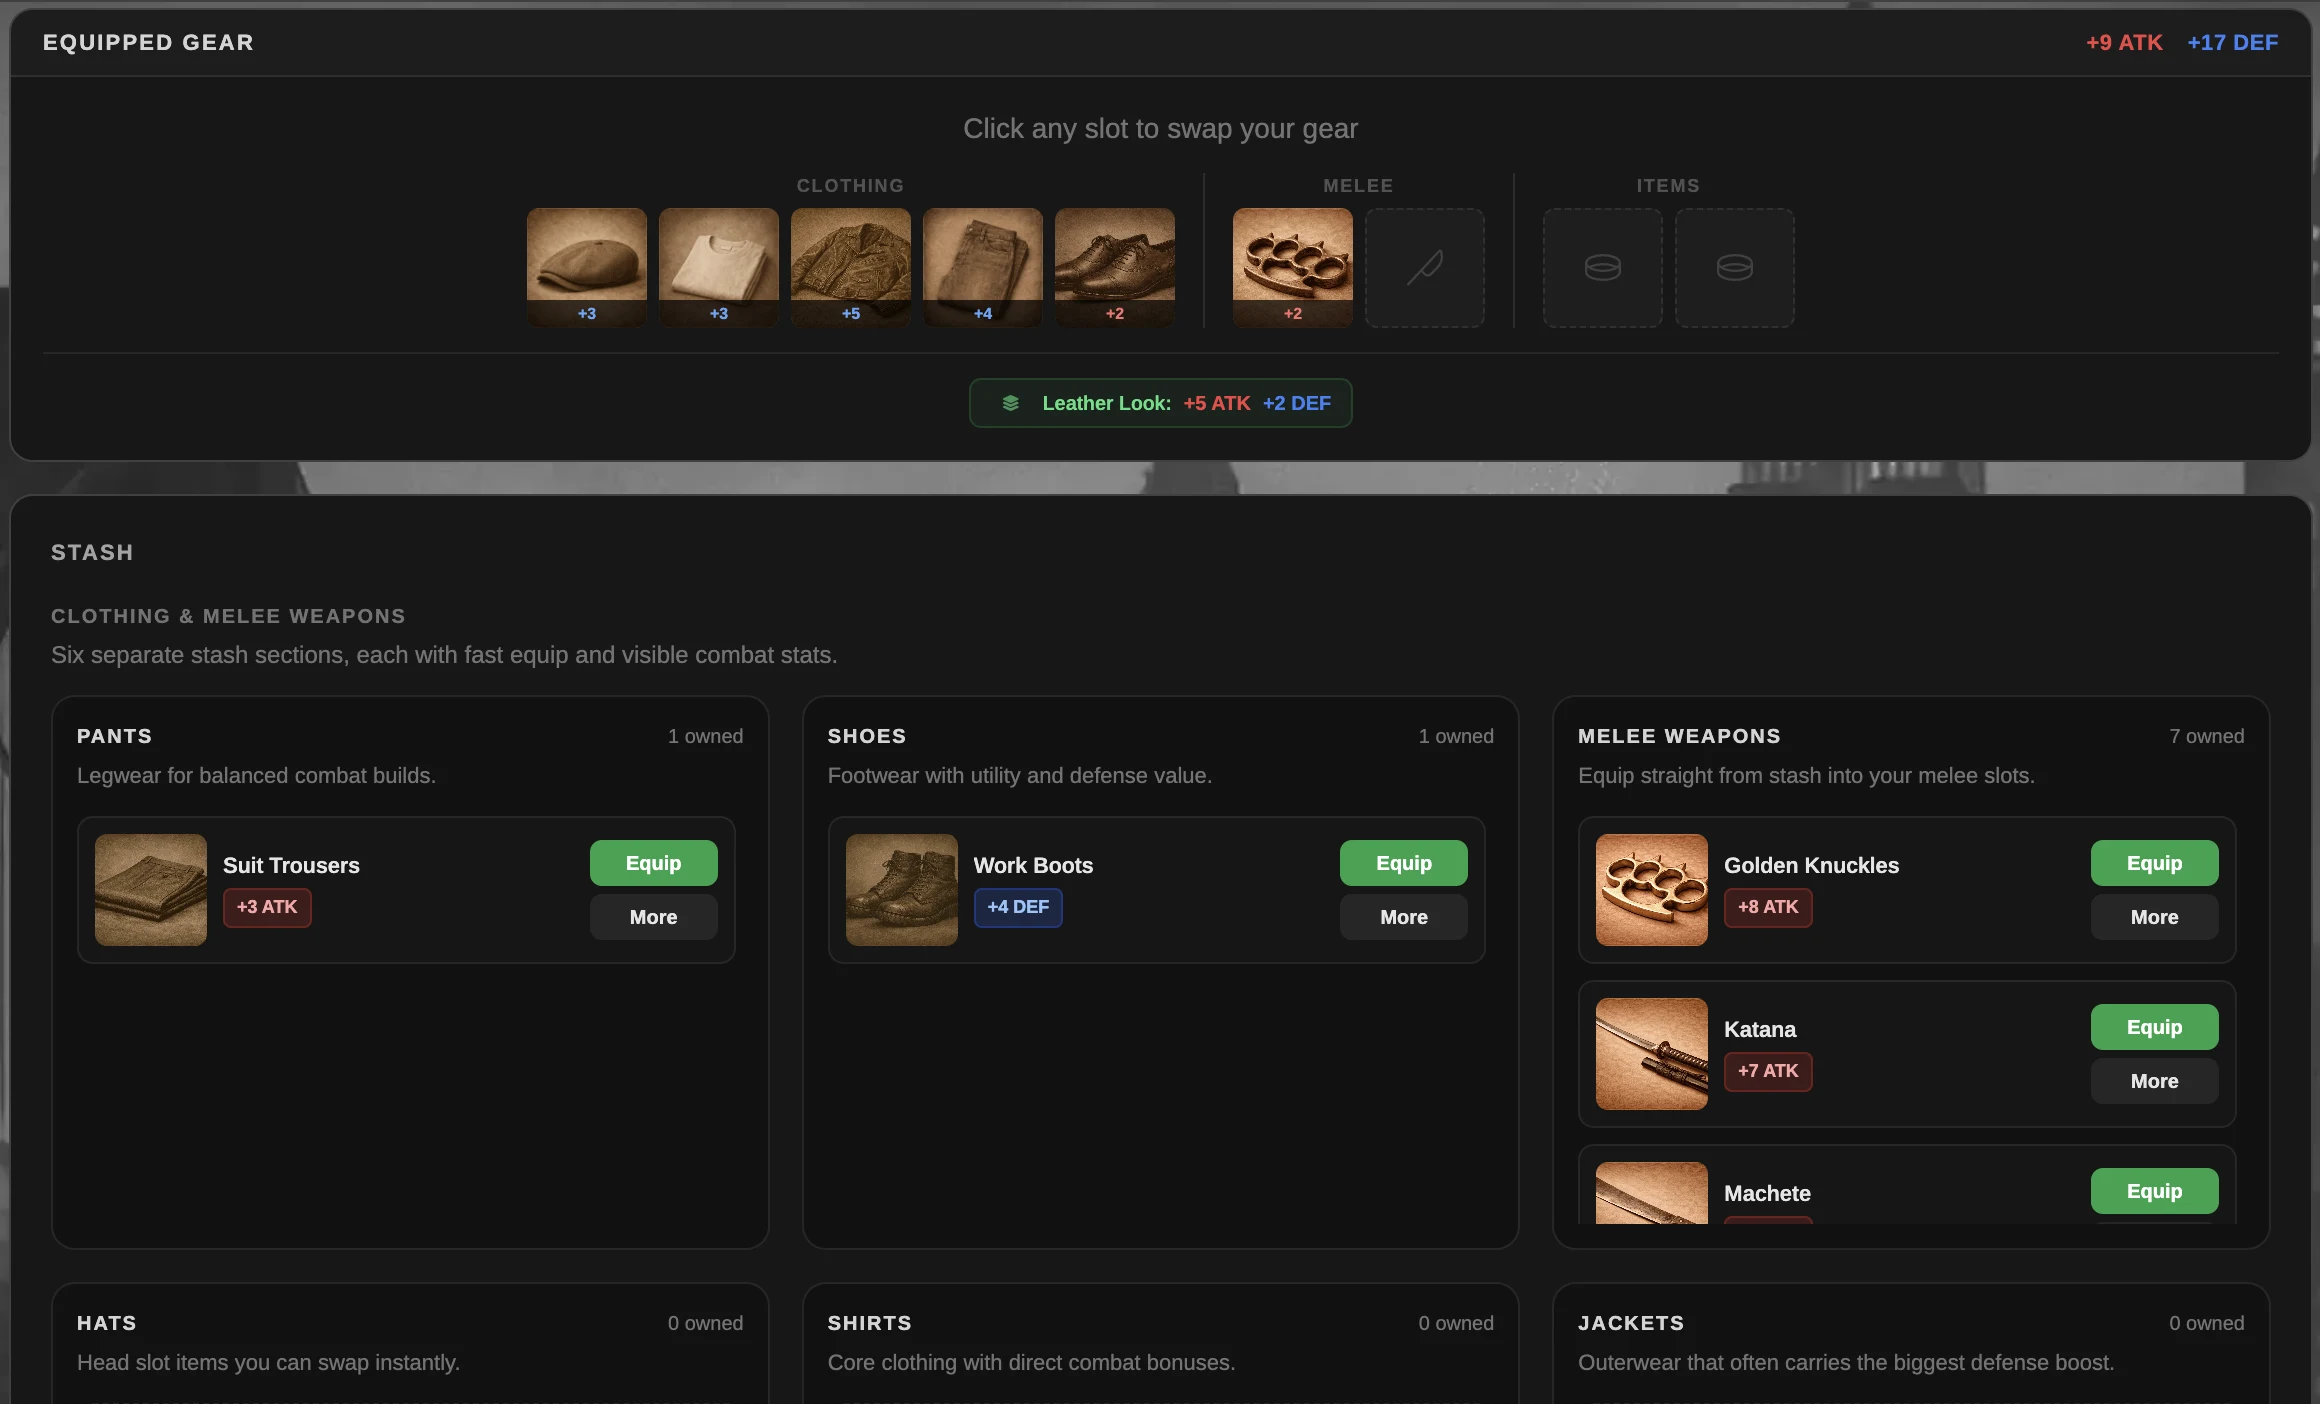Click the Work Boots item name
2320x1404 pixels.
1033,865
